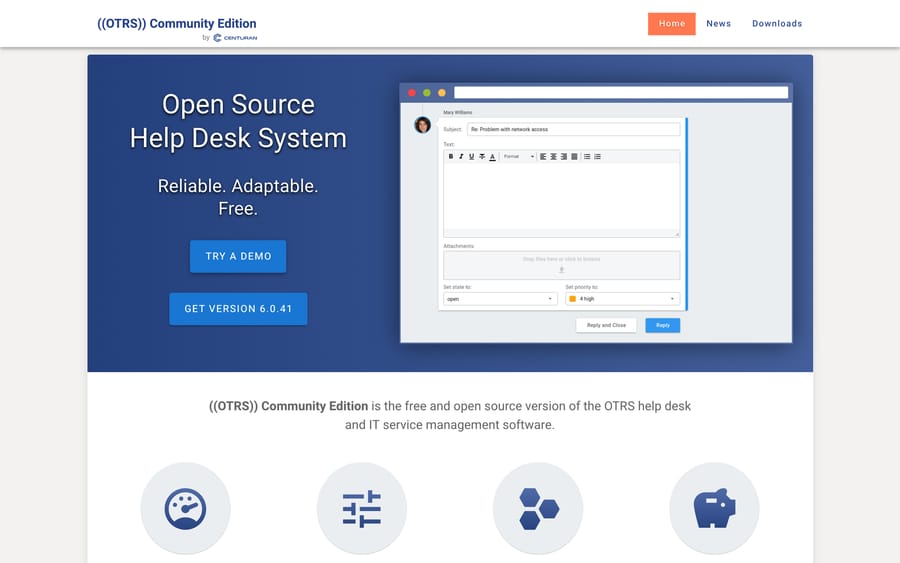Screen dimensions: 900x563
Task: Click the bulleted list icon
Action: point(587,157)
